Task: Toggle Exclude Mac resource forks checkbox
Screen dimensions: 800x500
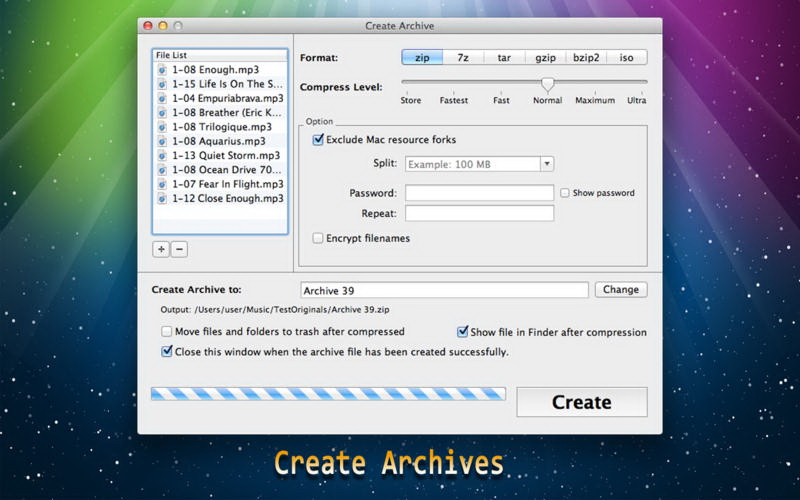Action: point(319,140)
